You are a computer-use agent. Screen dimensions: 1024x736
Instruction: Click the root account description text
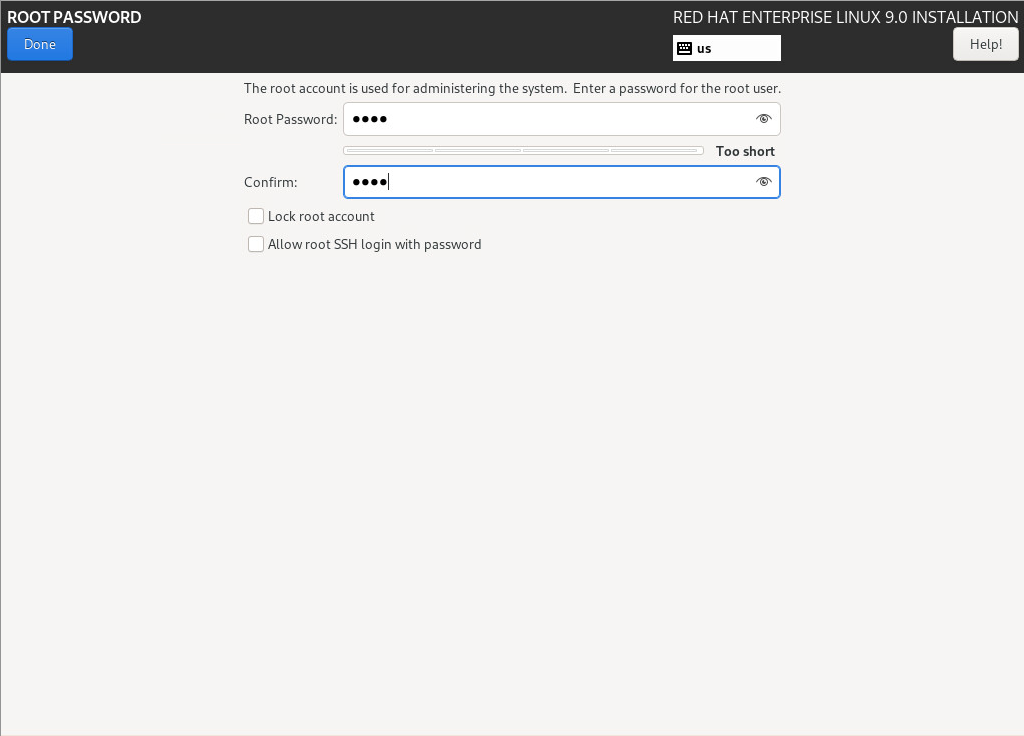[x=512, y=88]
